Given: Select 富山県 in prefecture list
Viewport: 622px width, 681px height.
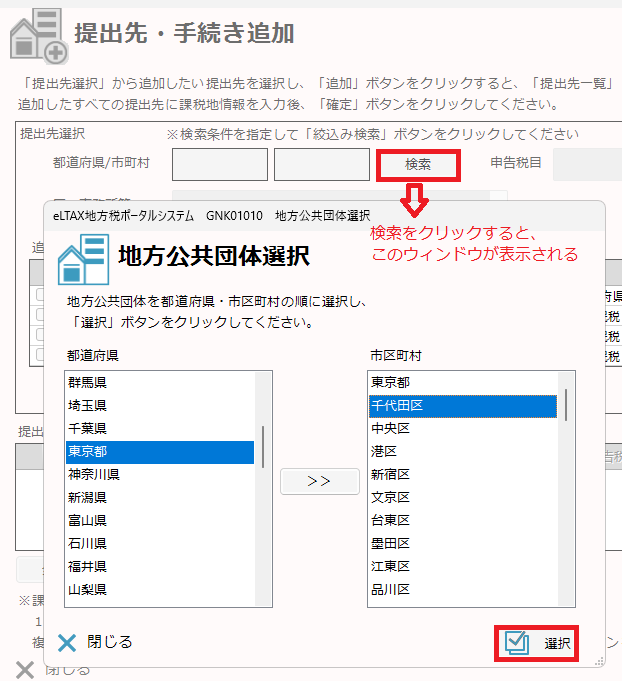Looking at the screenshot, I should [160, 521].
